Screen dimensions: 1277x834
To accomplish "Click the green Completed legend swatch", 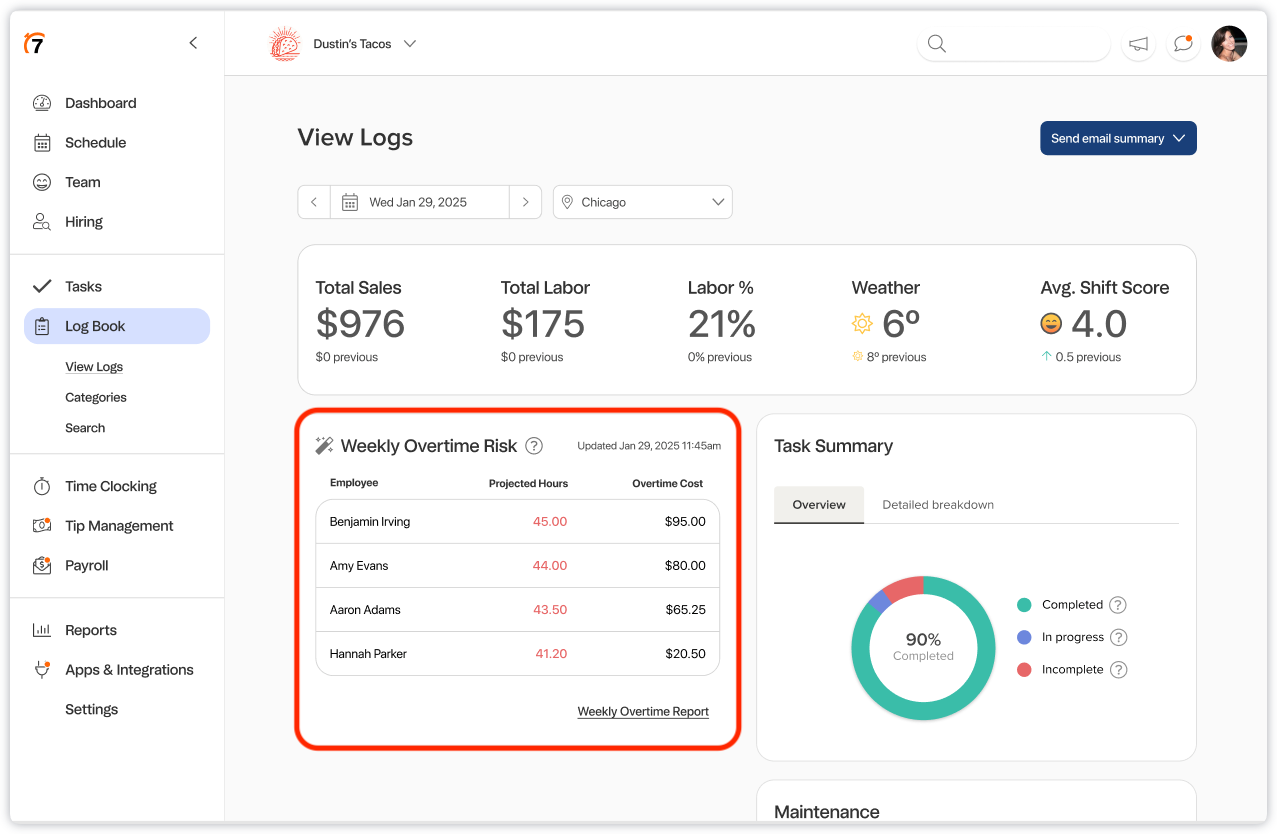I will point(1024,605).
